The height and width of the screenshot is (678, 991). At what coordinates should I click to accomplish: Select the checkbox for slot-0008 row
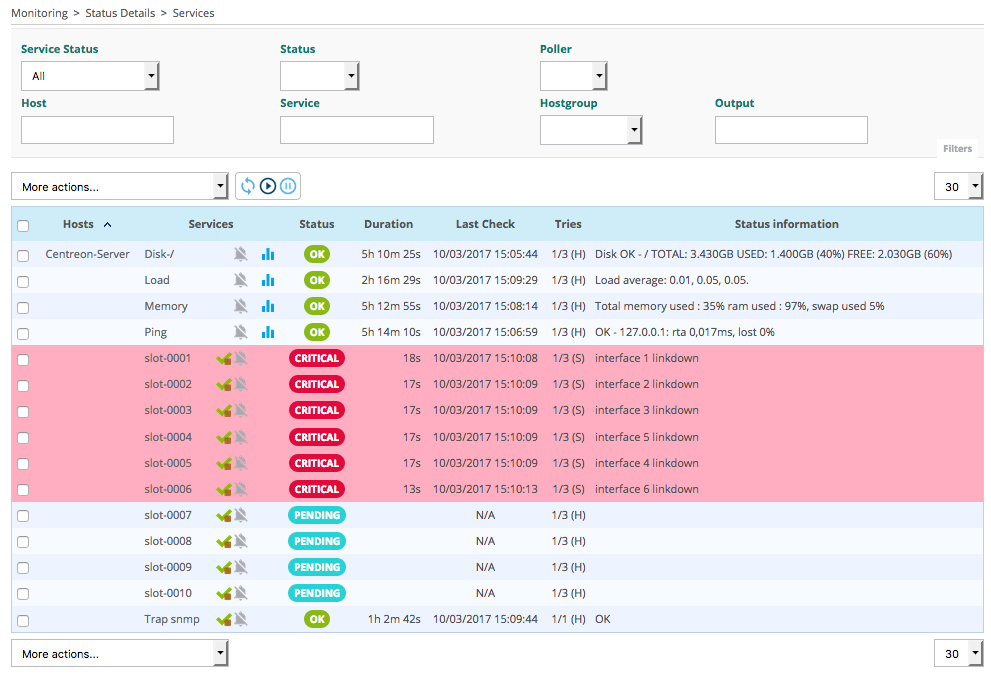coord(23,542)
